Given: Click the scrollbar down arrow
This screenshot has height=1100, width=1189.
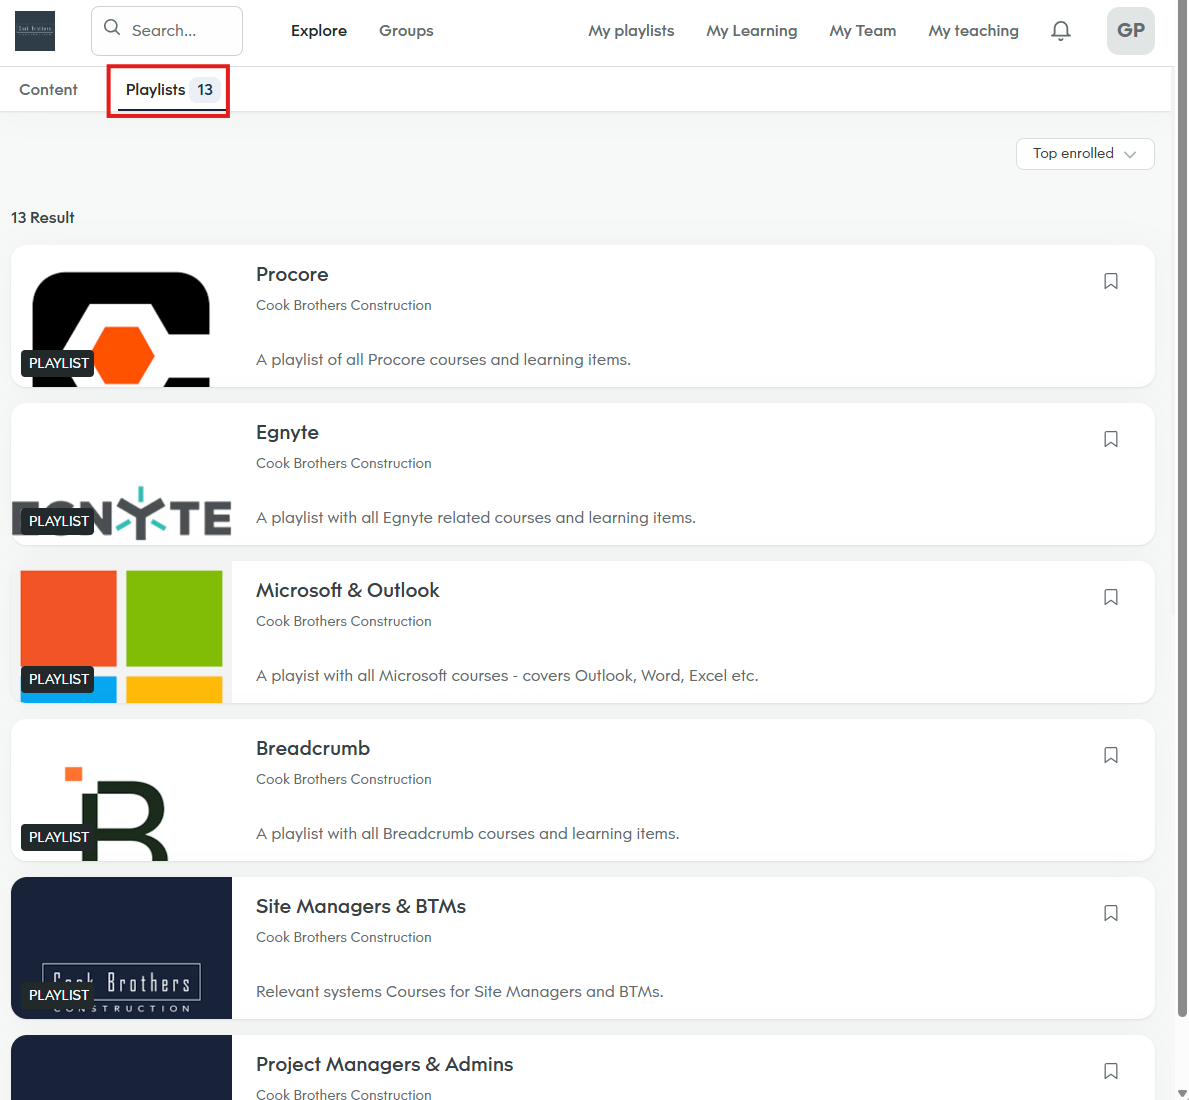Looking at the screenshot, I should tap(1182, 1092).
